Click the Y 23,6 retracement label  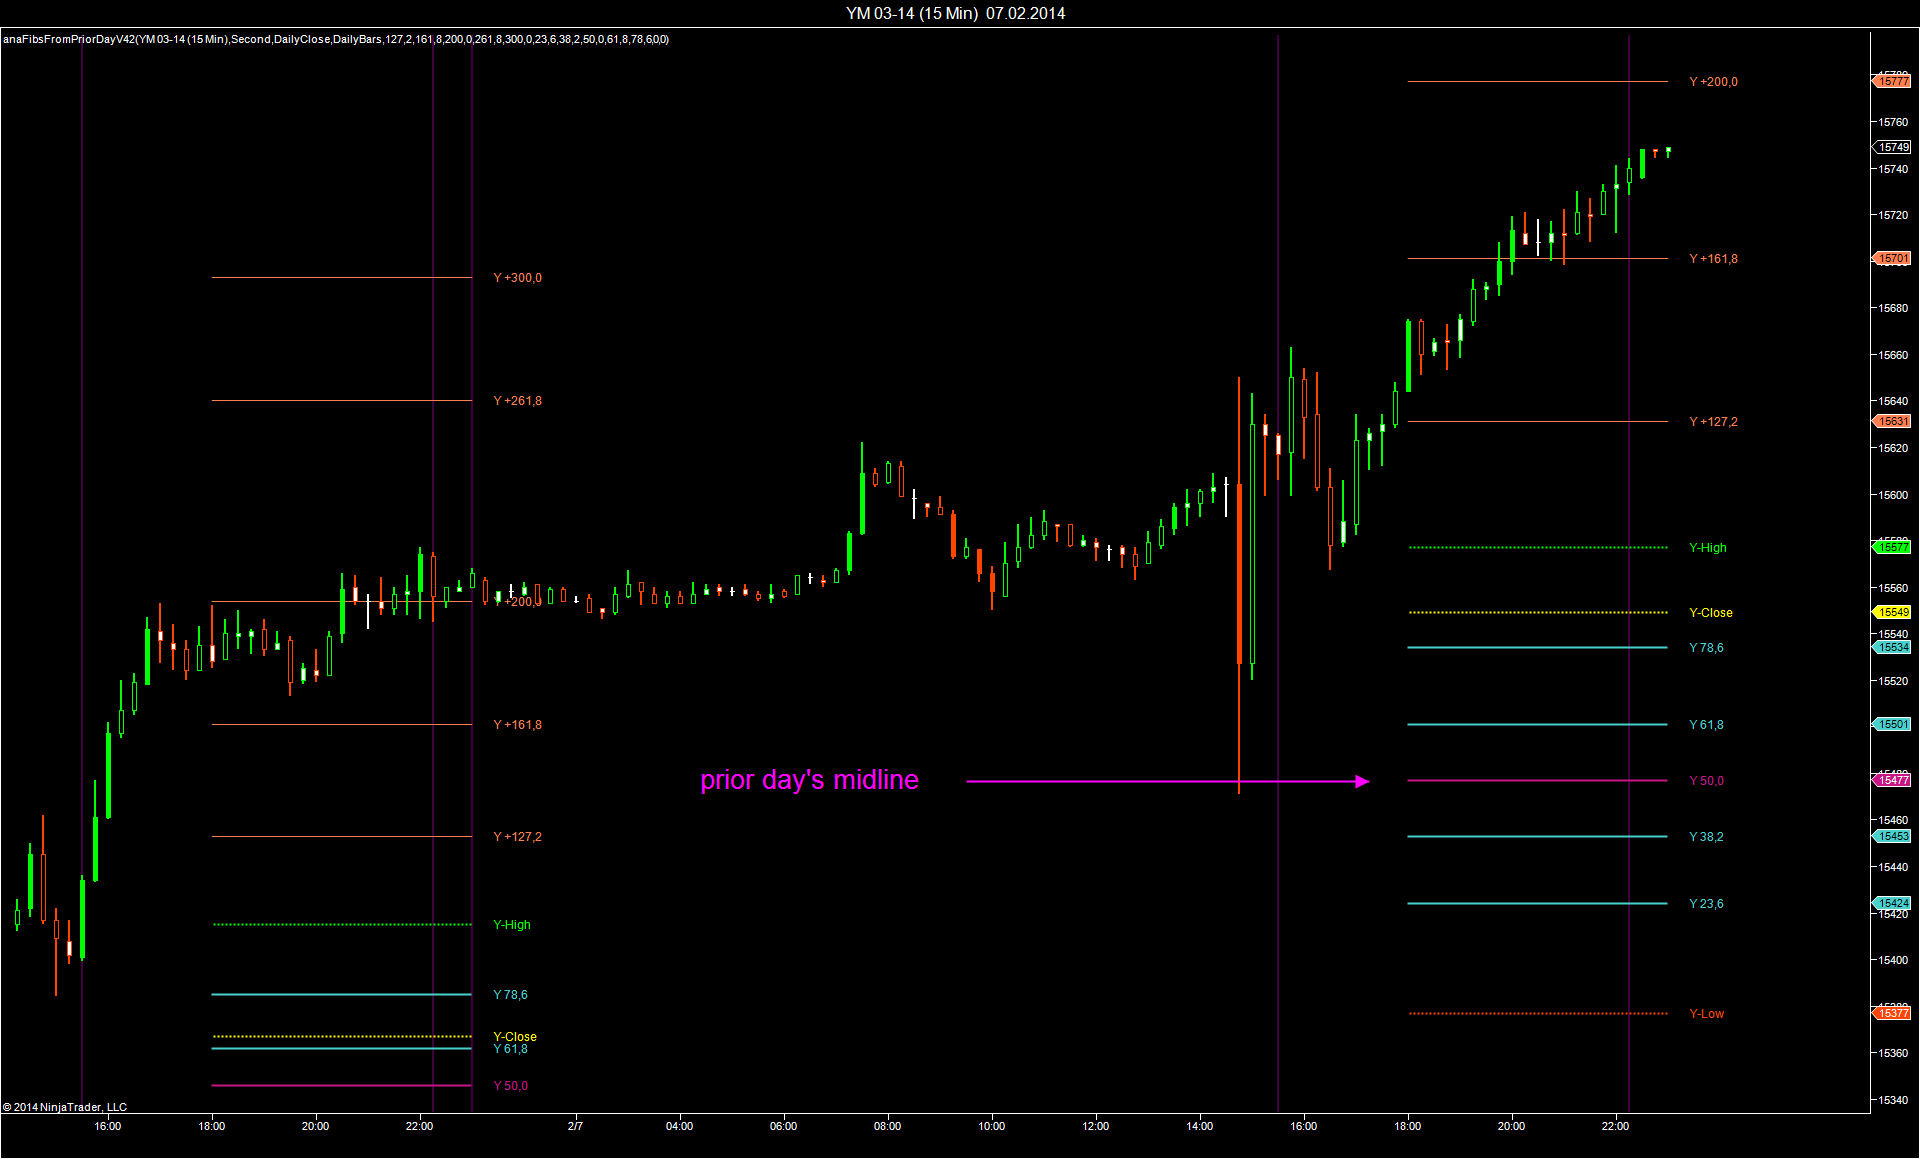[1706, 904]
